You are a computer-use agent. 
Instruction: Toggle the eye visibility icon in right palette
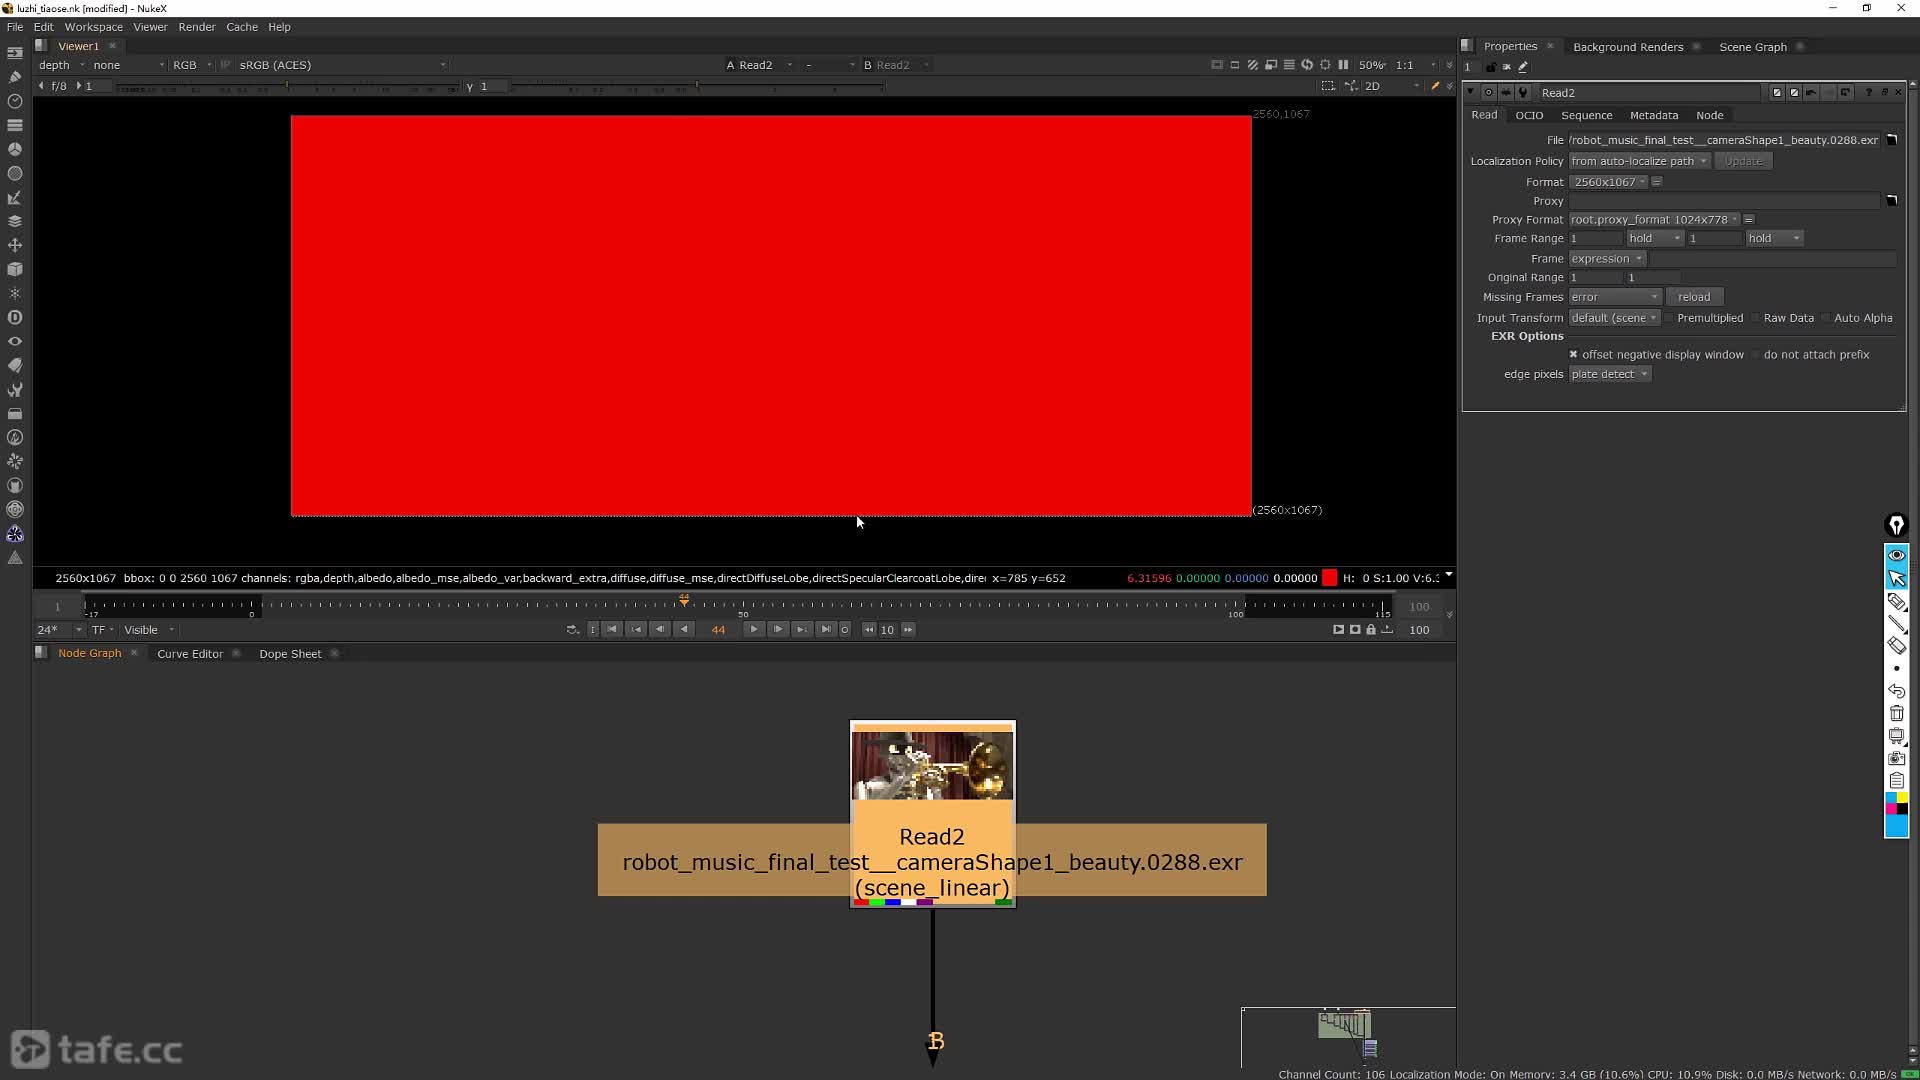pos(1897,556)
